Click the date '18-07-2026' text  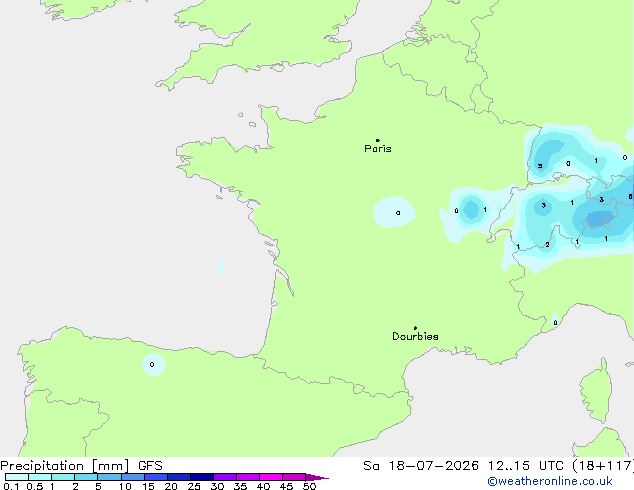click(x=434, y=466)
